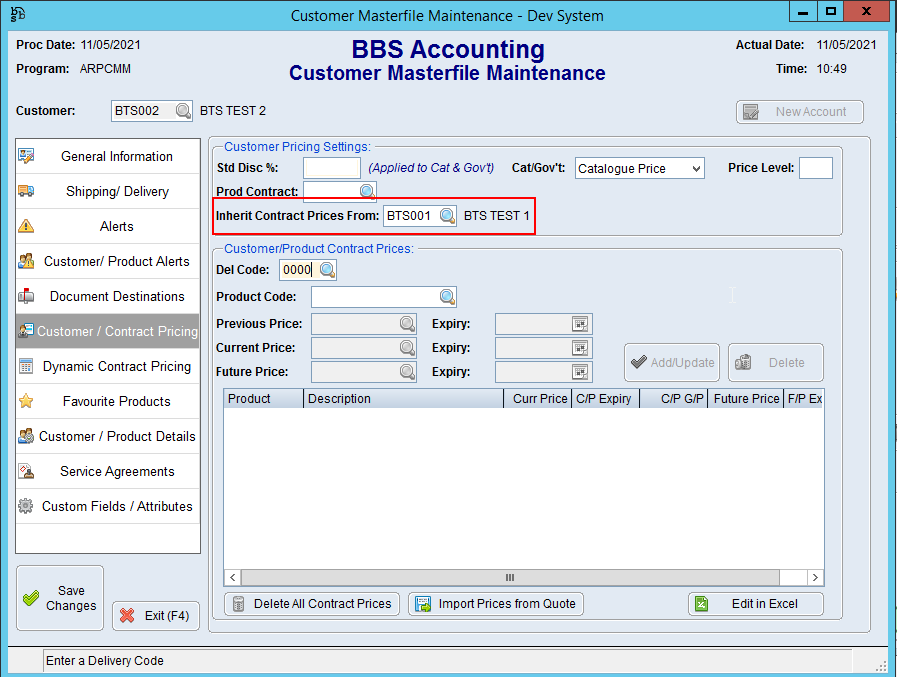Open the Prod Contract search icon
This screenshot has width=897, height=677.
pos(367,191)
